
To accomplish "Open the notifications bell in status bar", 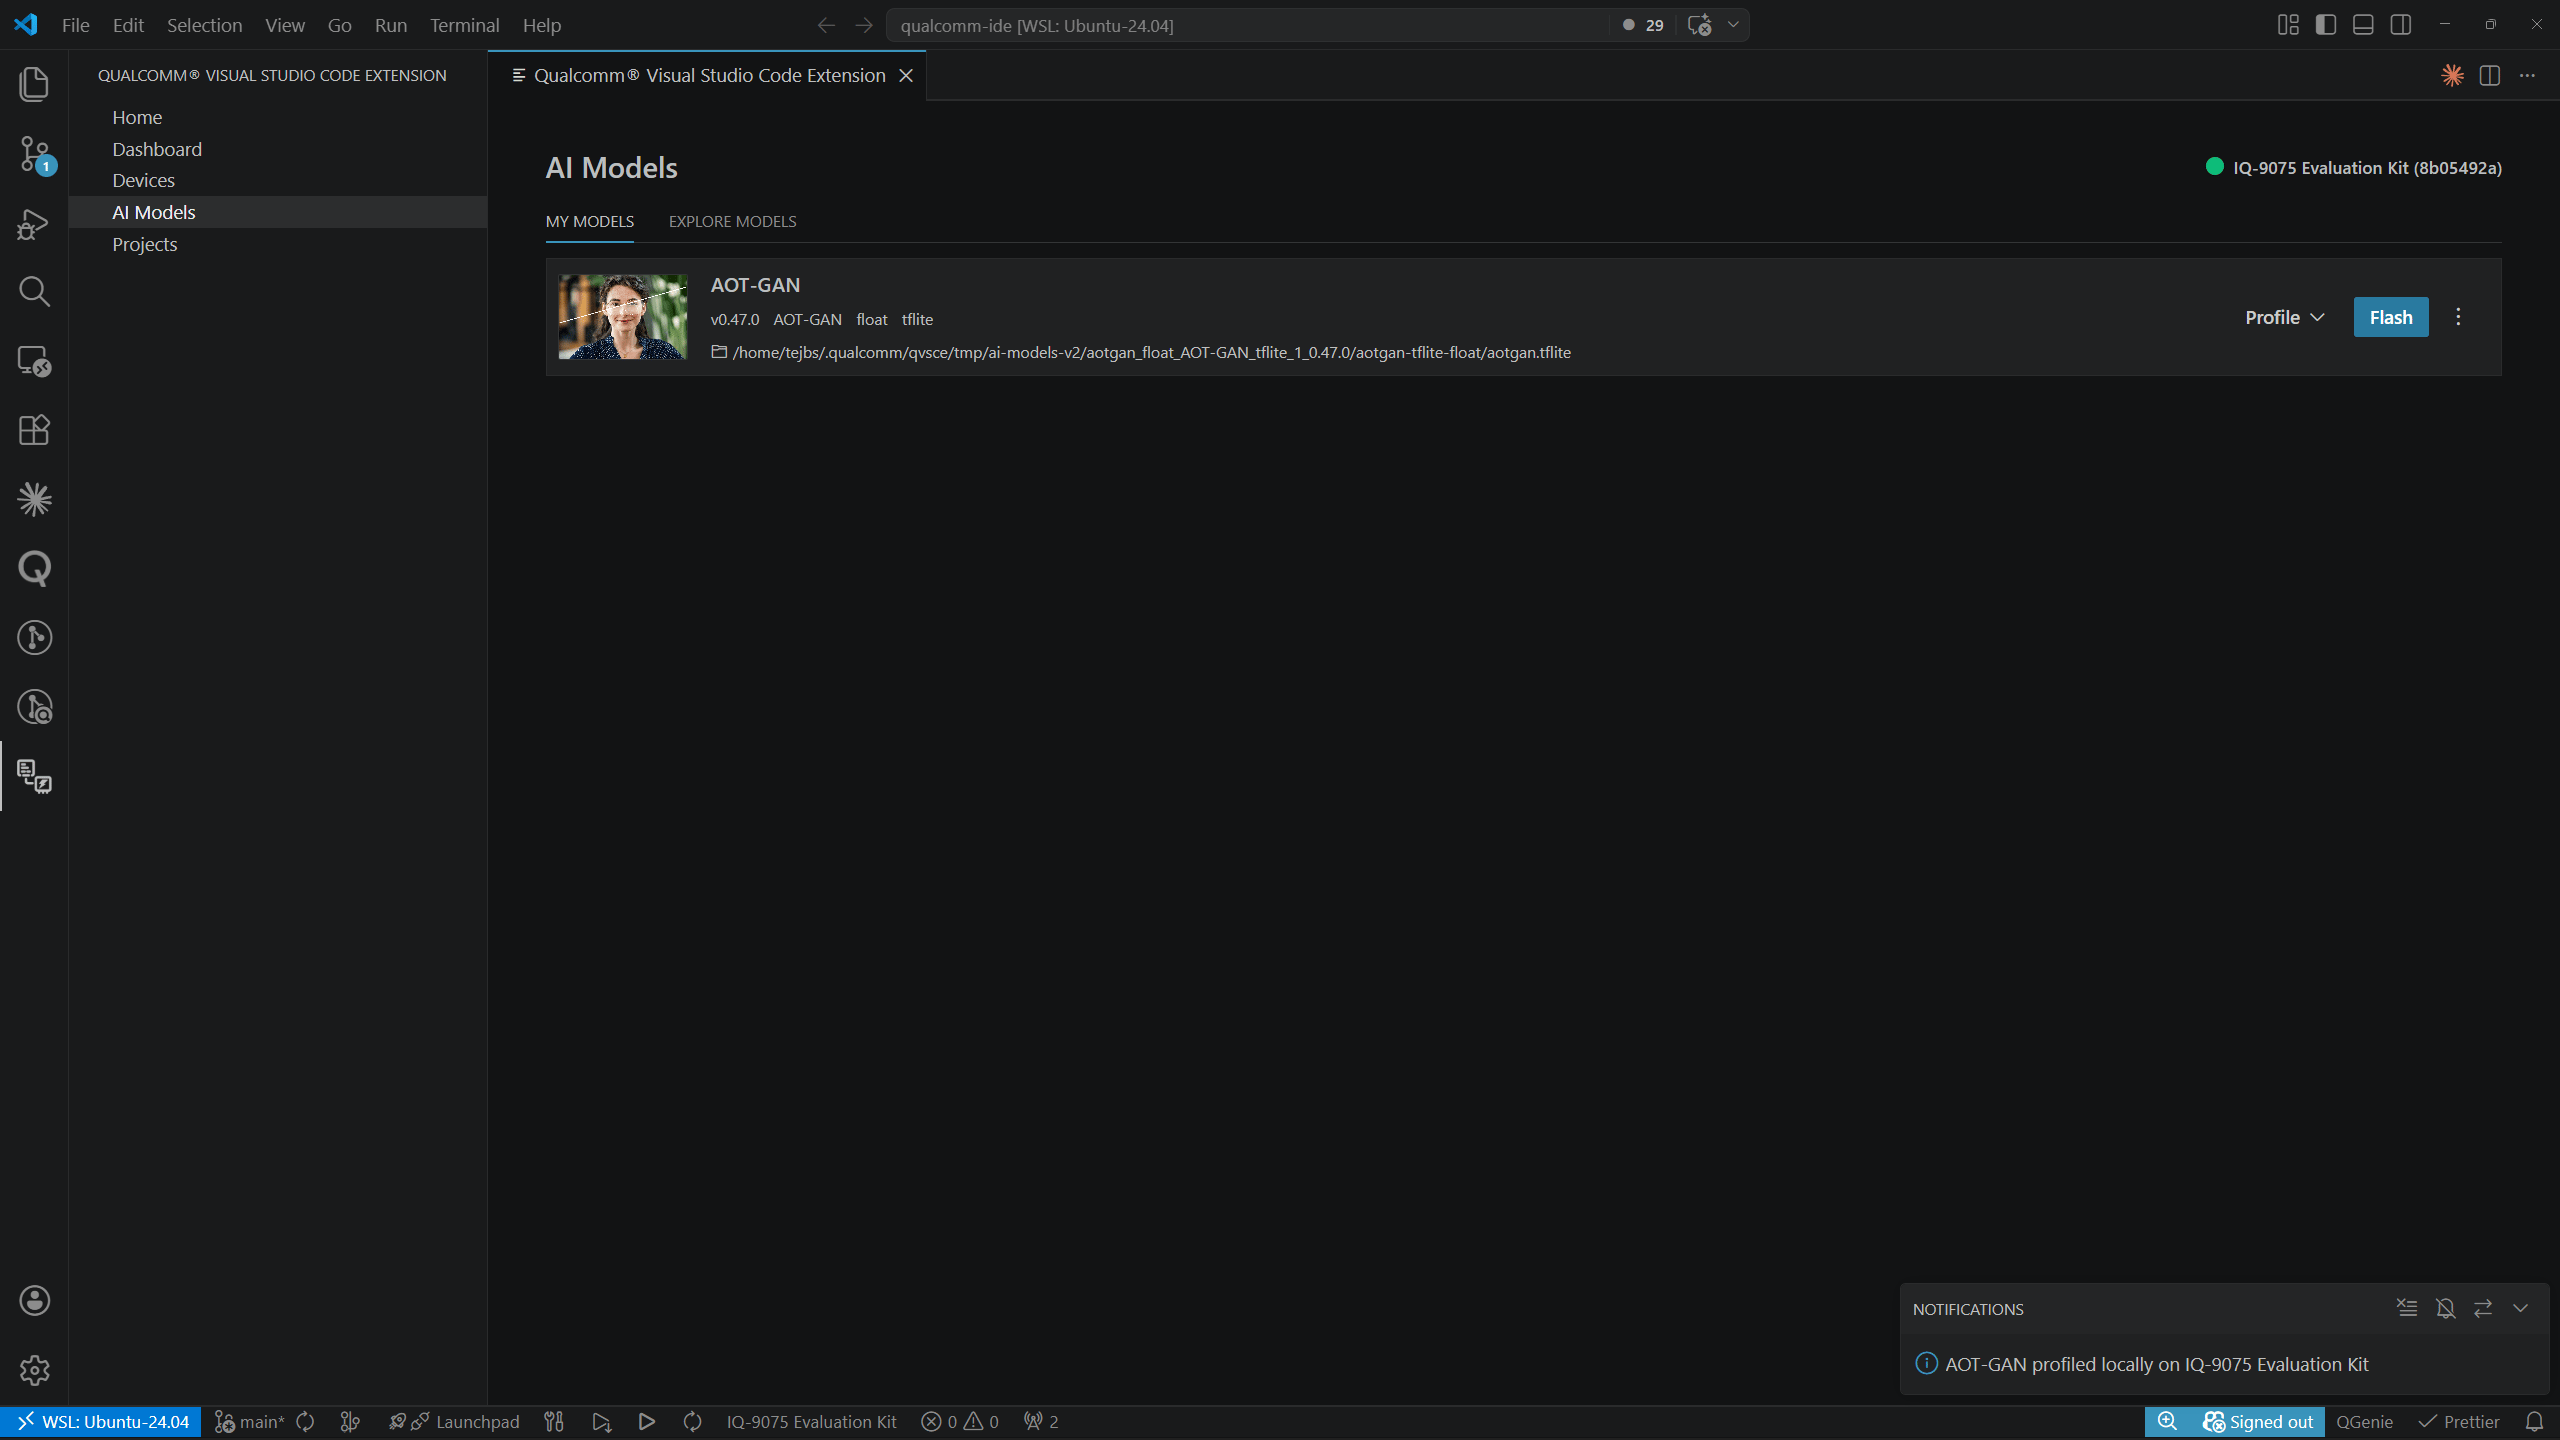I will (2534, 1422).
